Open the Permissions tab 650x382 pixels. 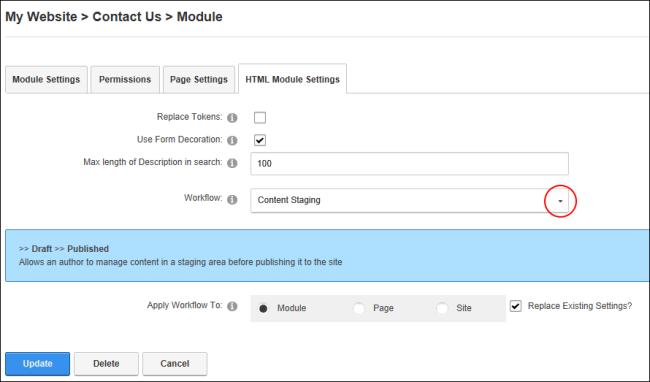point(125,80)
